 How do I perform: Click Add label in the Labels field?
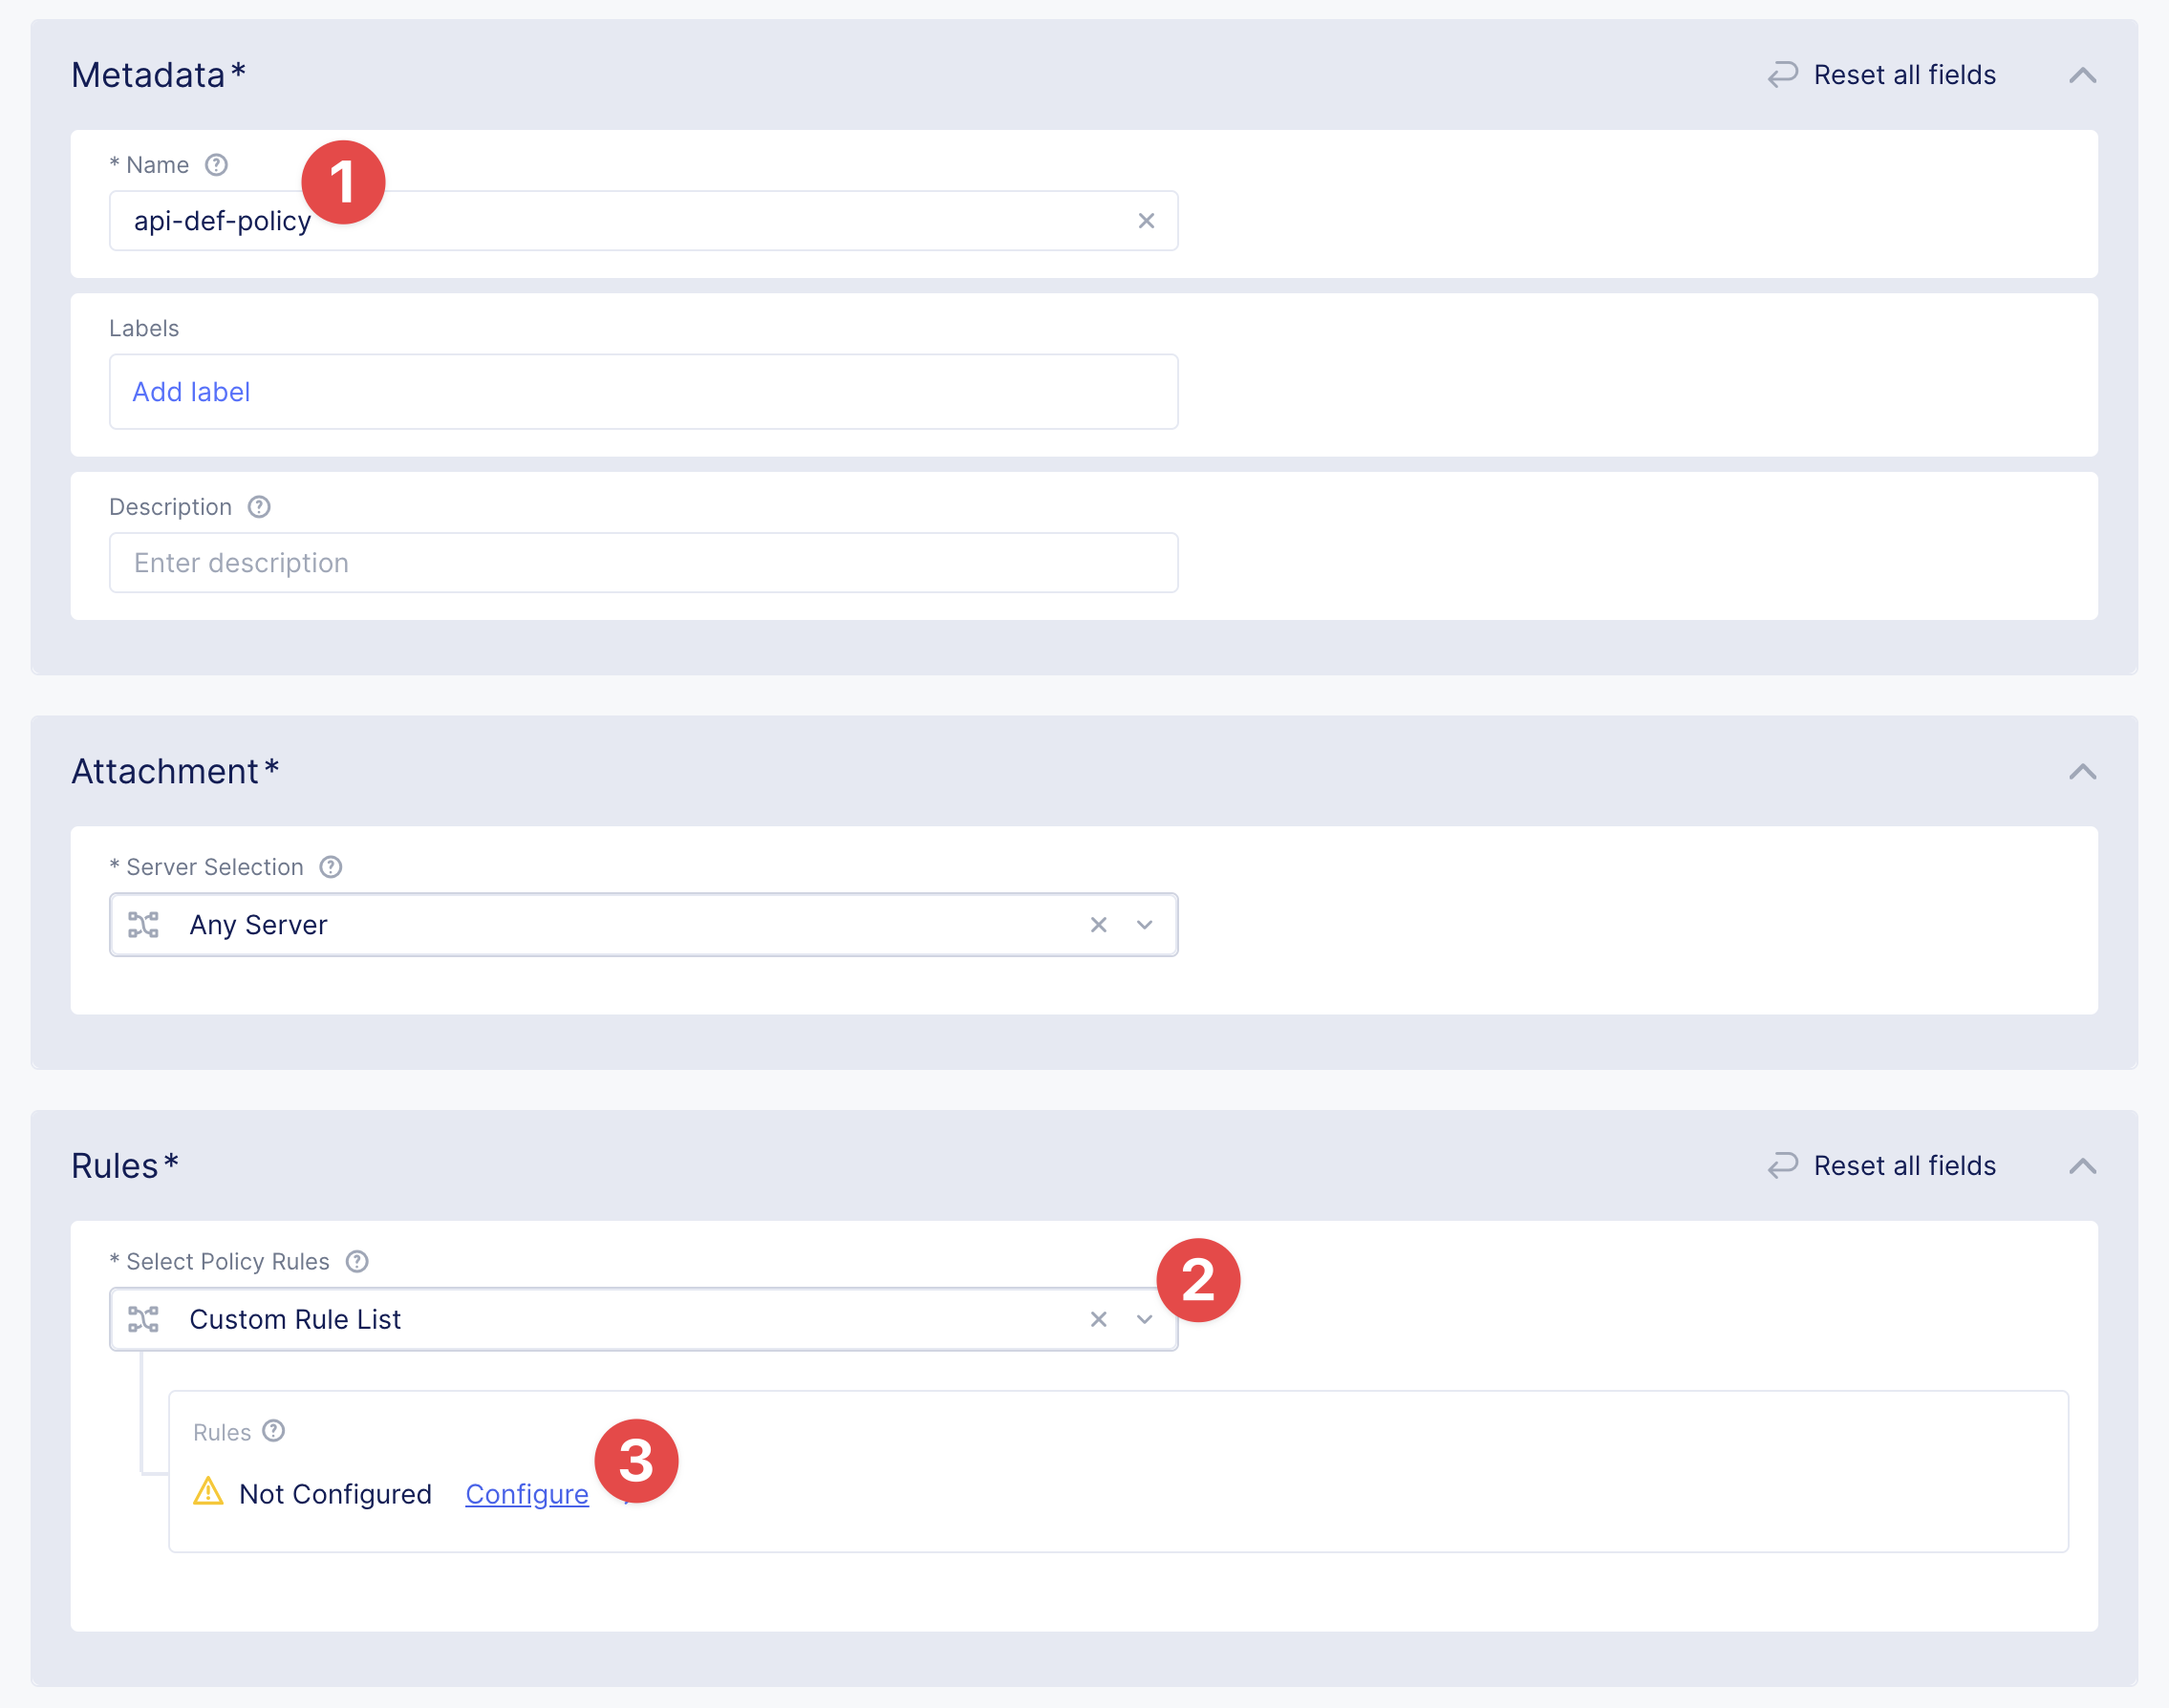pyautogui.click(x=191, y=392)
